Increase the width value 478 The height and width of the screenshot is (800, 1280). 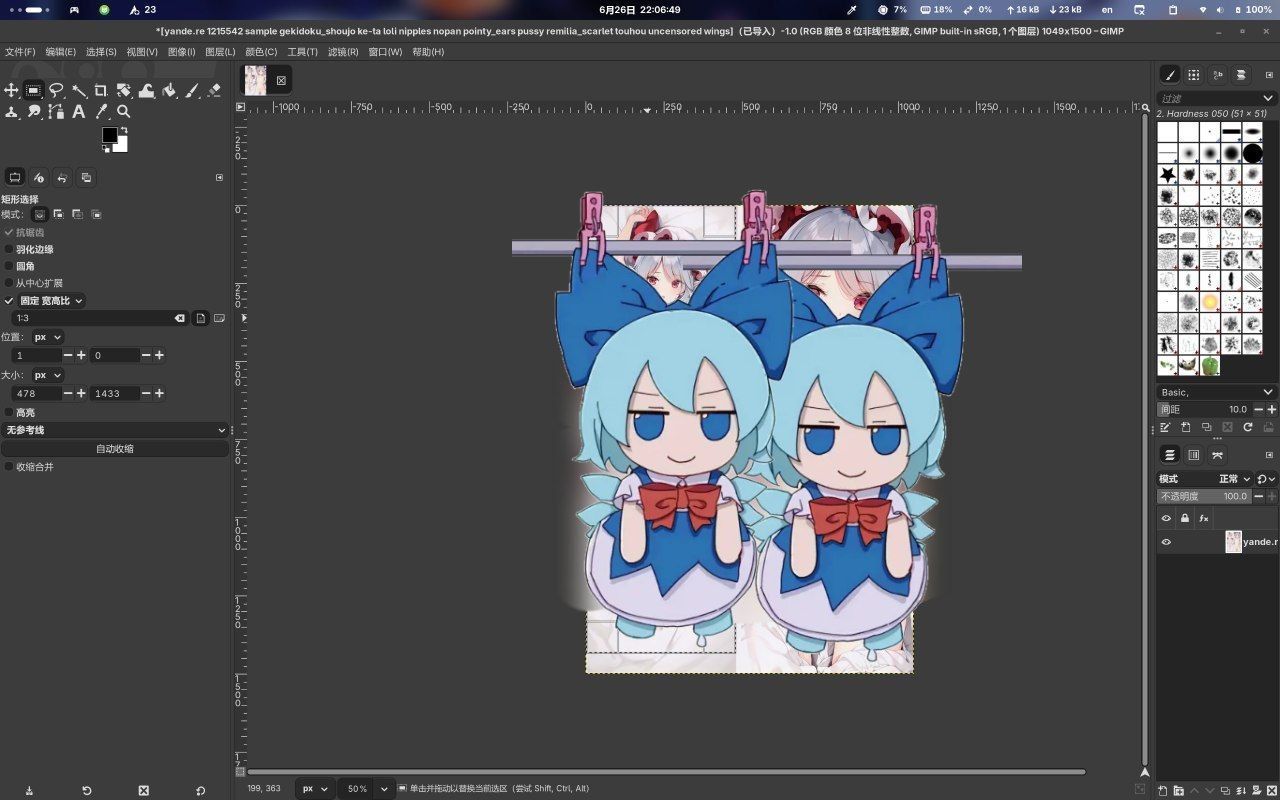pos(81,393)
